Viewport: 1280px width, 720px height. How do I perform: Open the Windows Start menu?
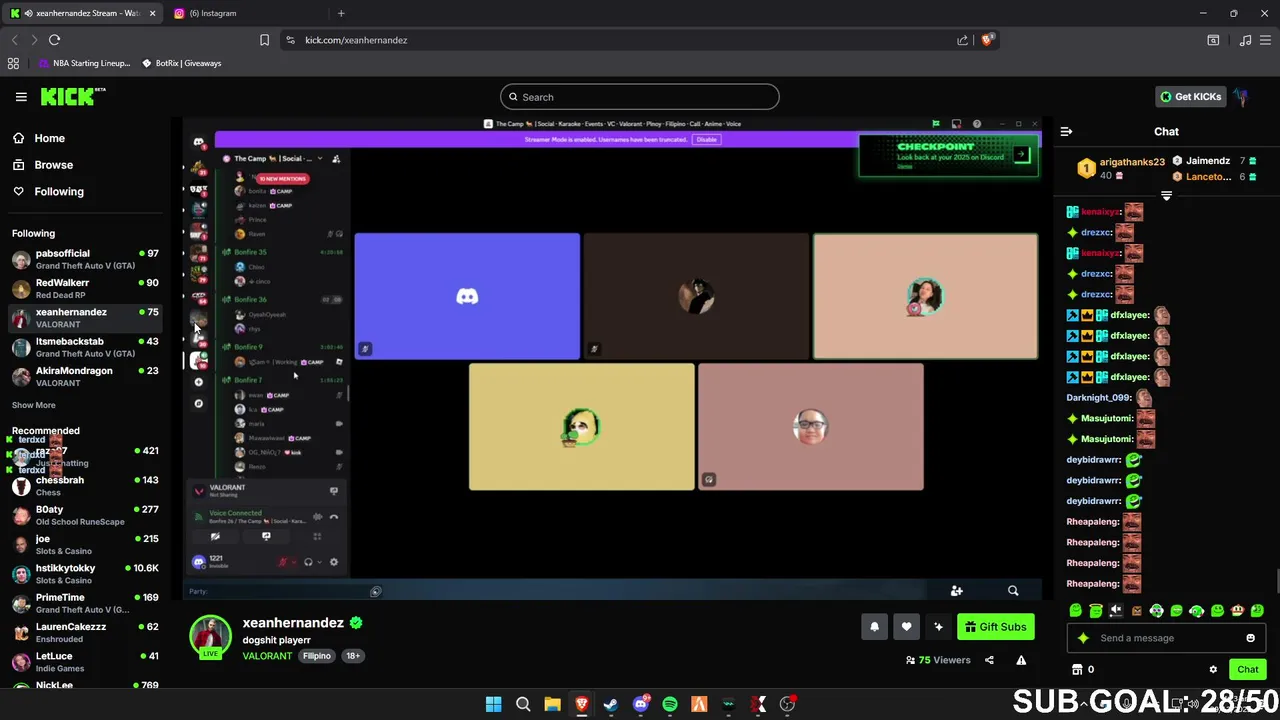click(x=493, y=704)
